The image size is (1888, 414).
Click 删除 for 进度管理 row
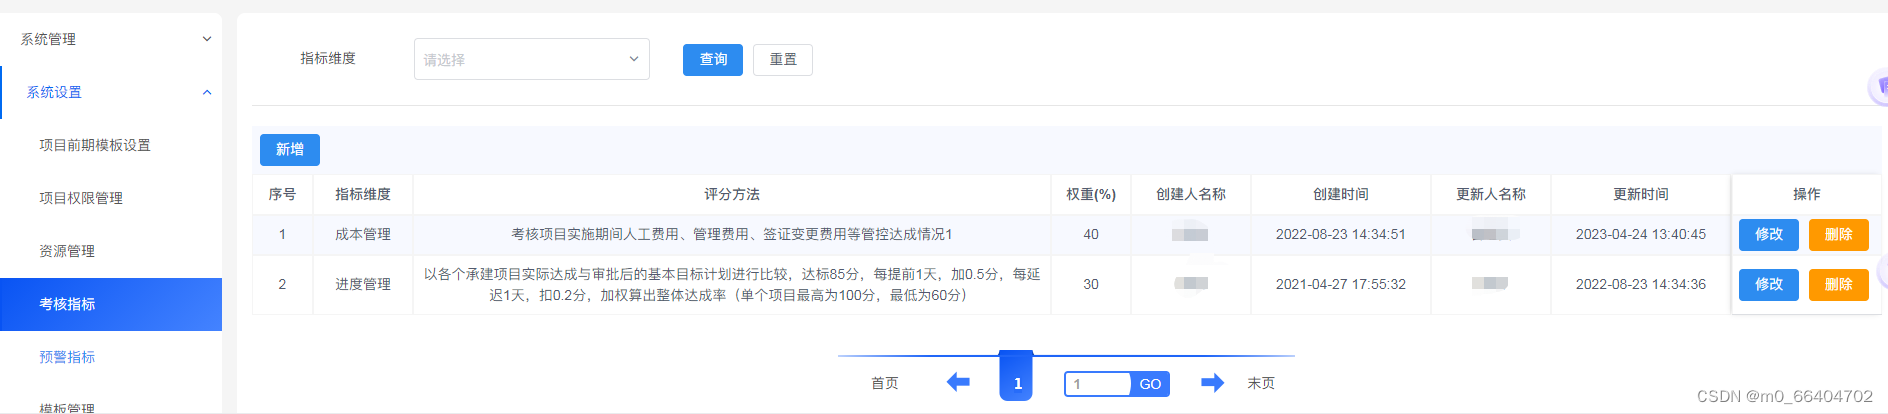pos(1839,284)
